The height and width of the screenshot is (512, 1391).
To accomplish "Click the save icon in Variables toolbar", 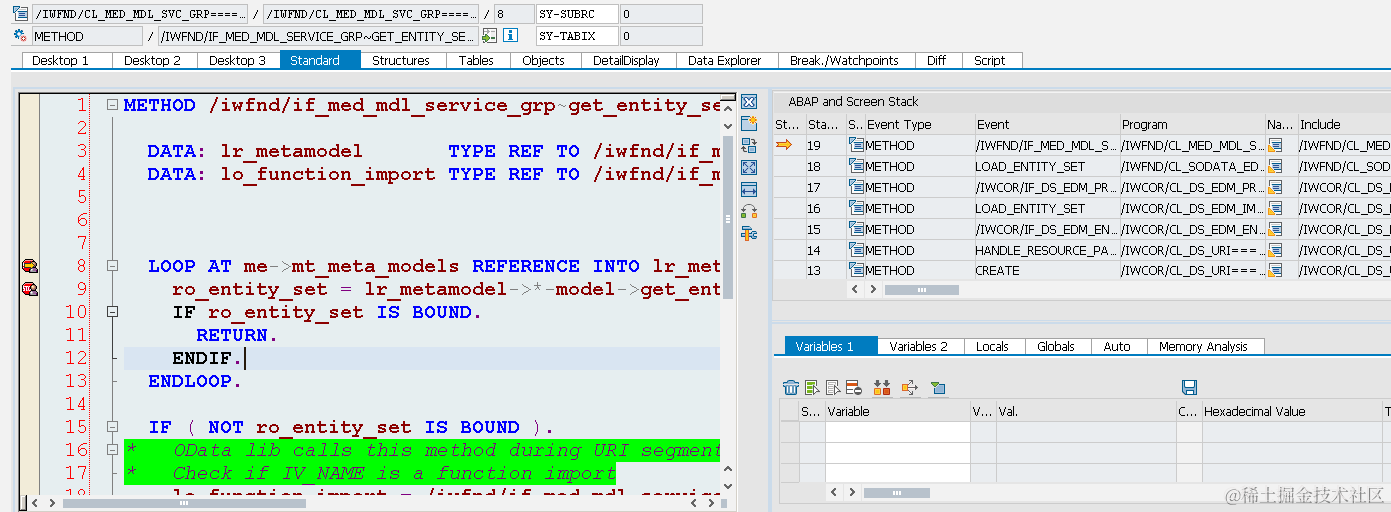I will point(1189,388).
